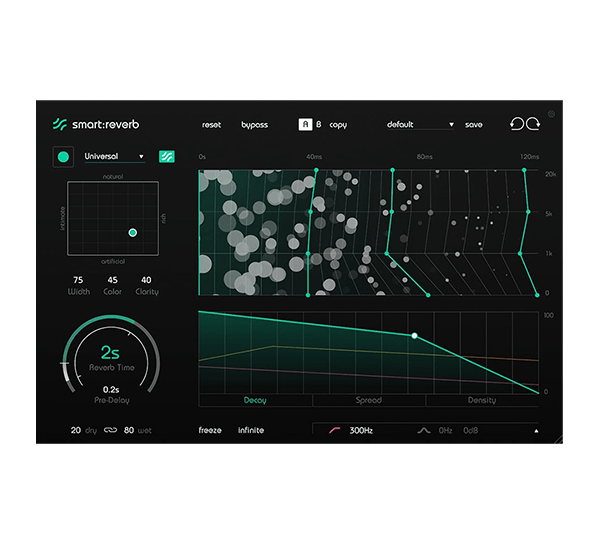
Task: Click the undo arrow icon
Action: coord(517,124)
